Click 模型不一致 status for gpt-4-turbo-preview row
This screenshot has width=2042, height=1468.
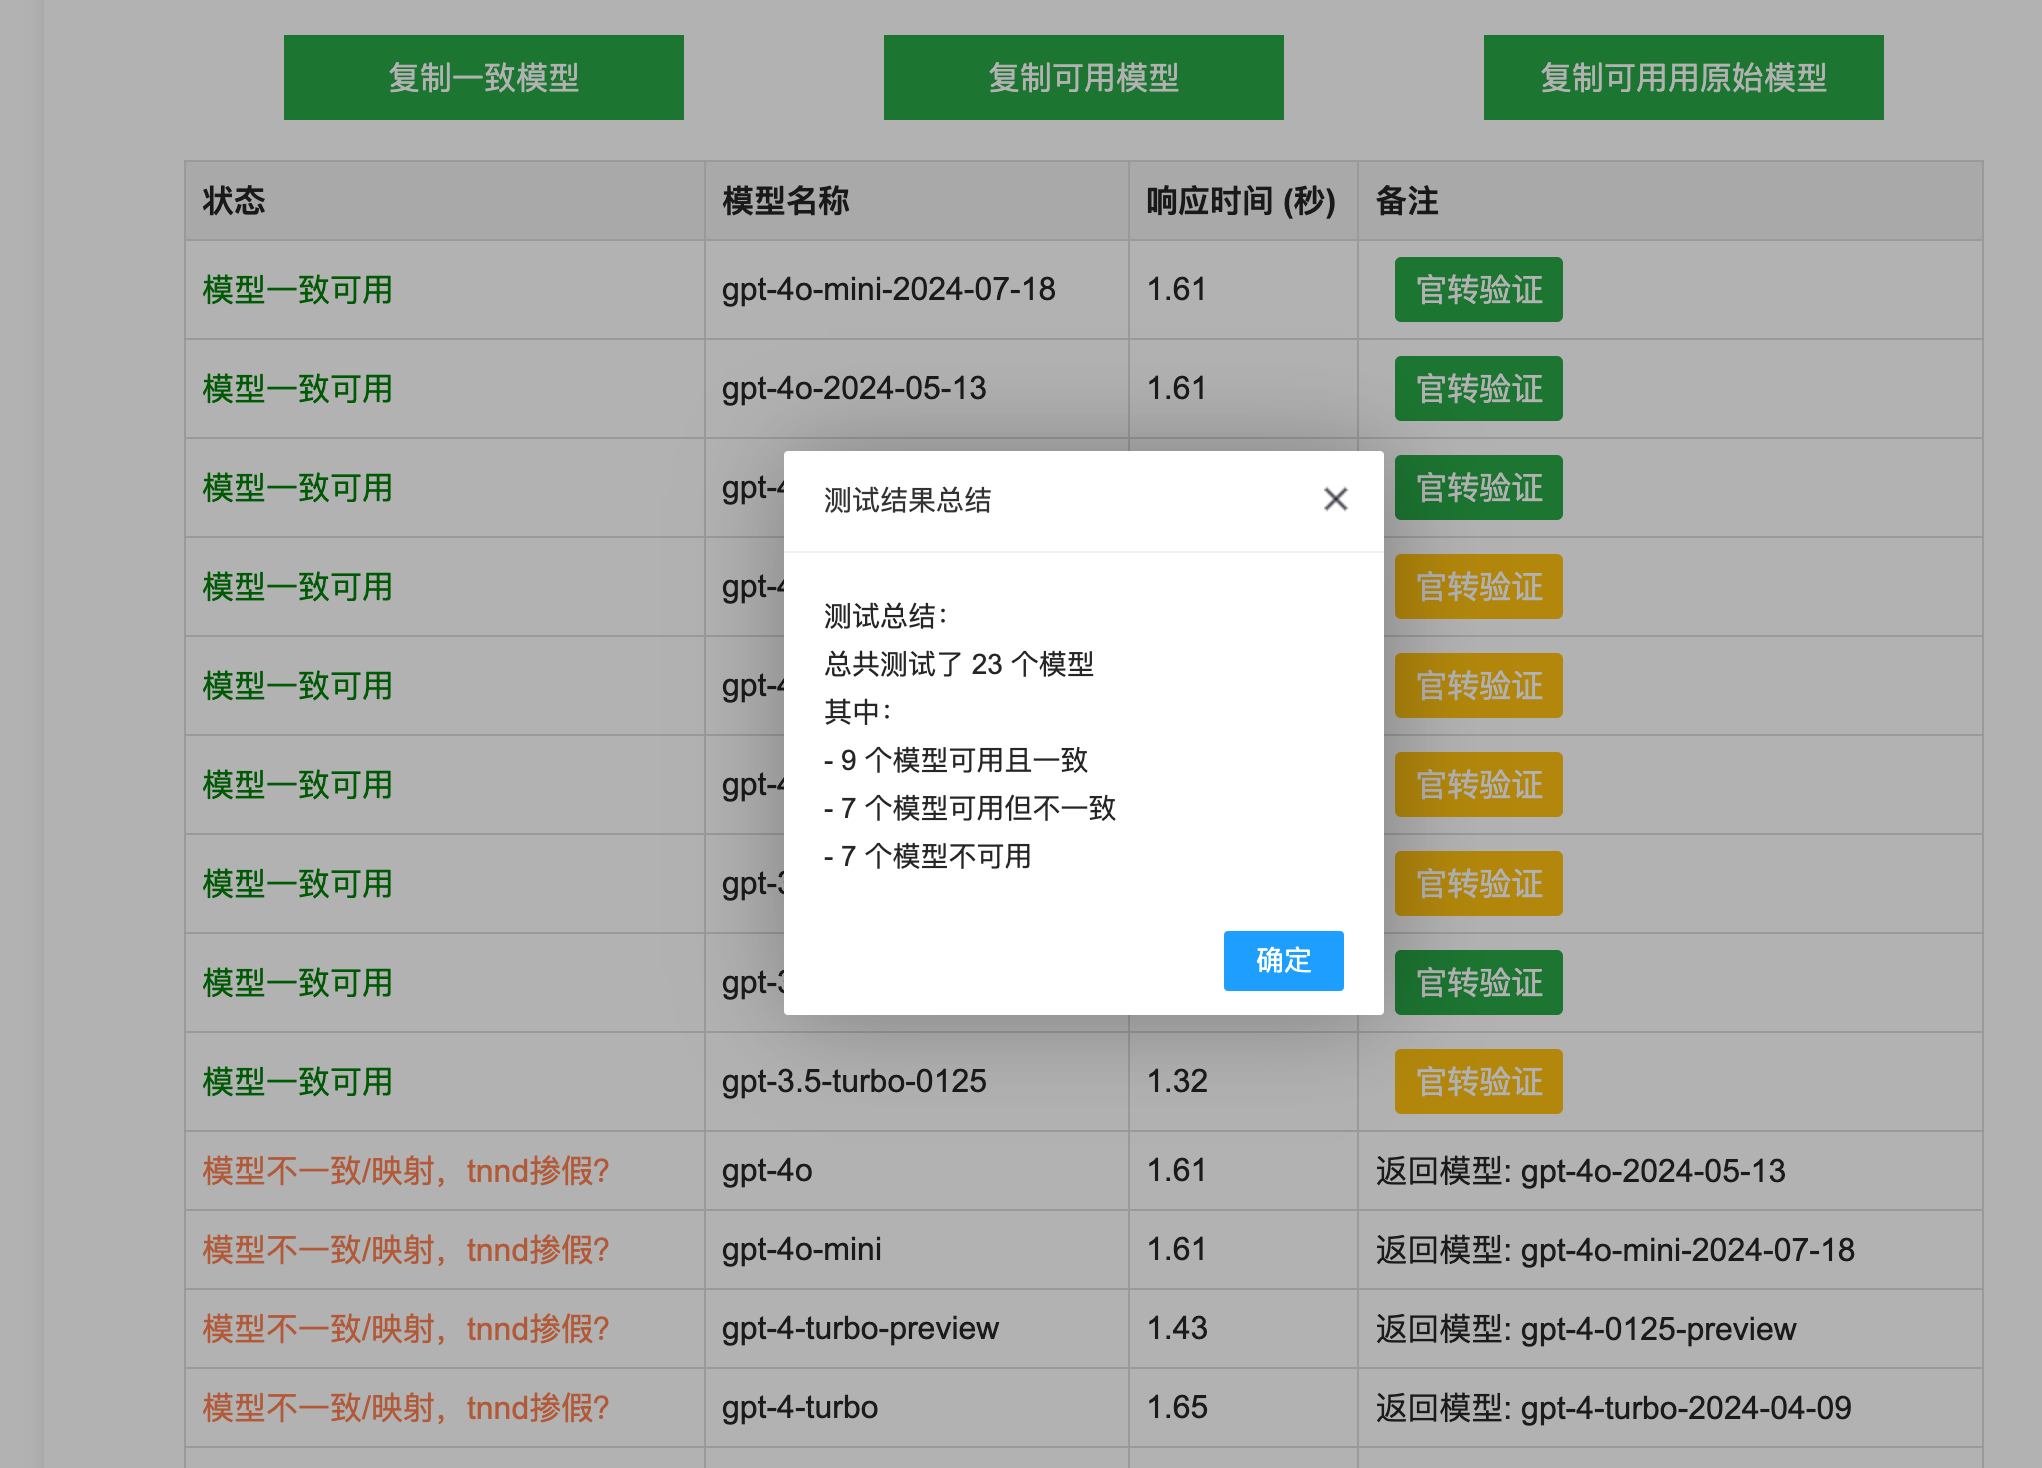point(406,1329)
